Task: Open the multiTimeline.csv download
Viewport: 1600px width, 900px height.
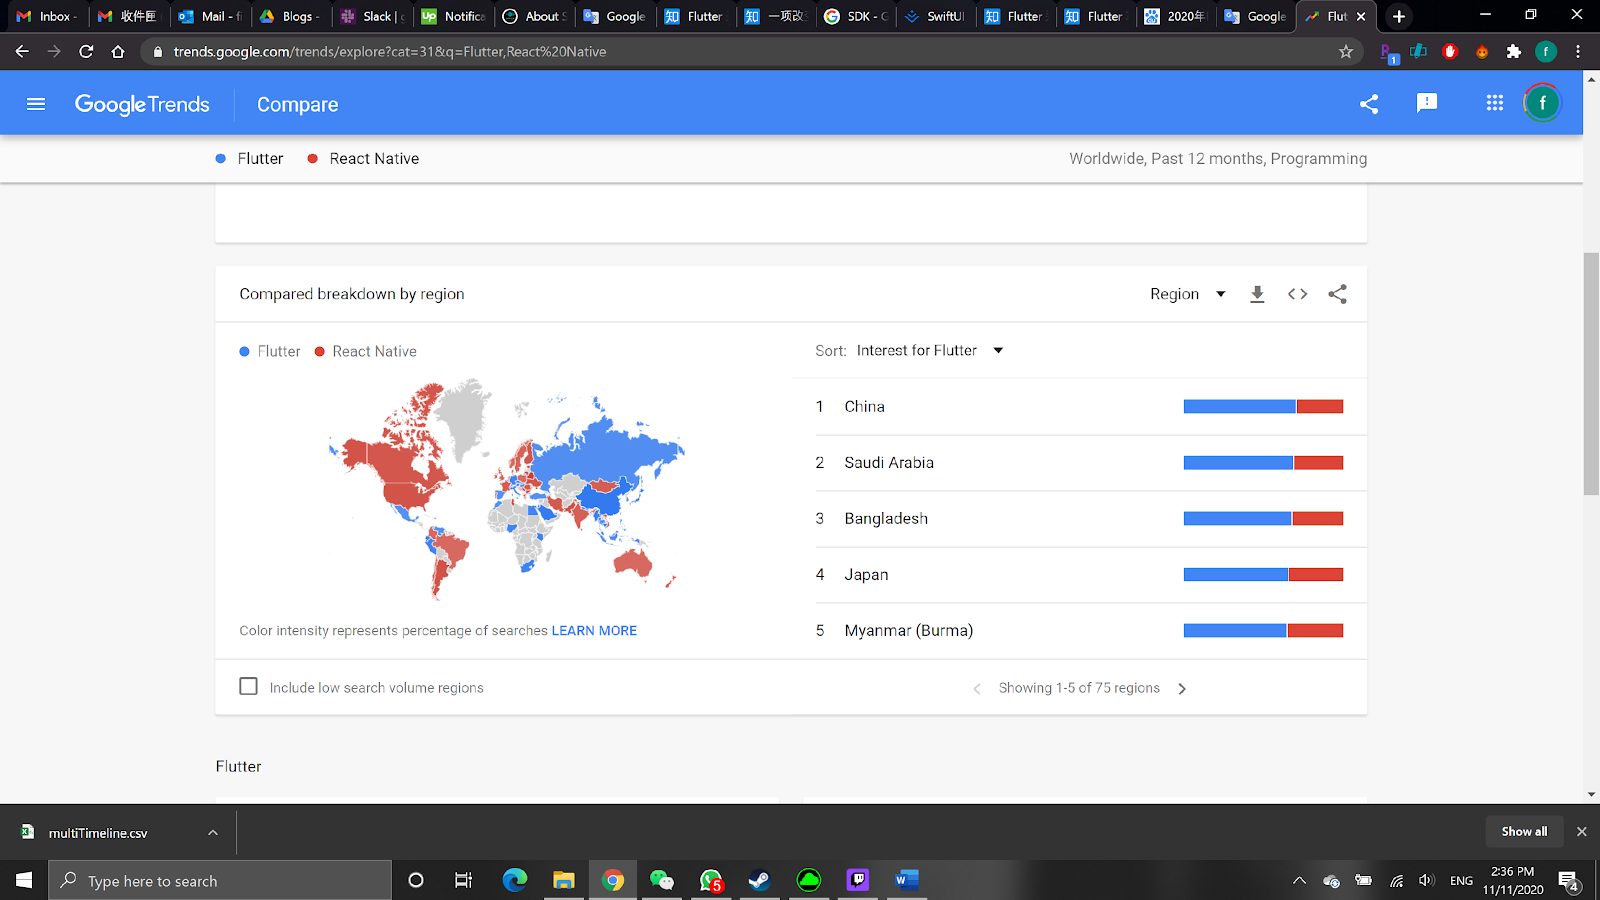Action: point(98,833)
